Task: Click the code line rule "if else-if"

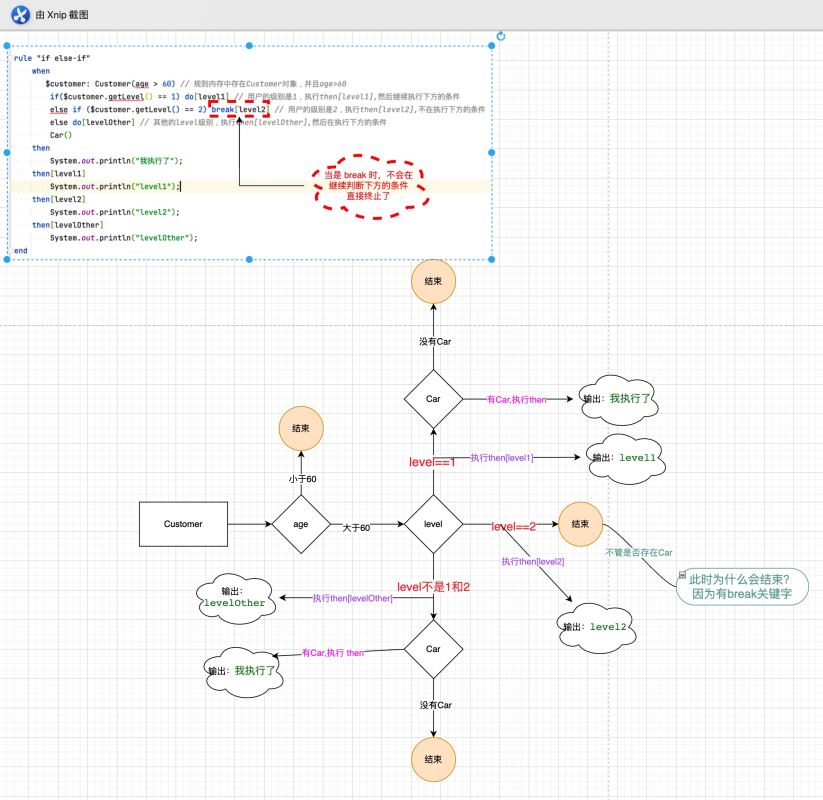Action: tap(52, 58)
